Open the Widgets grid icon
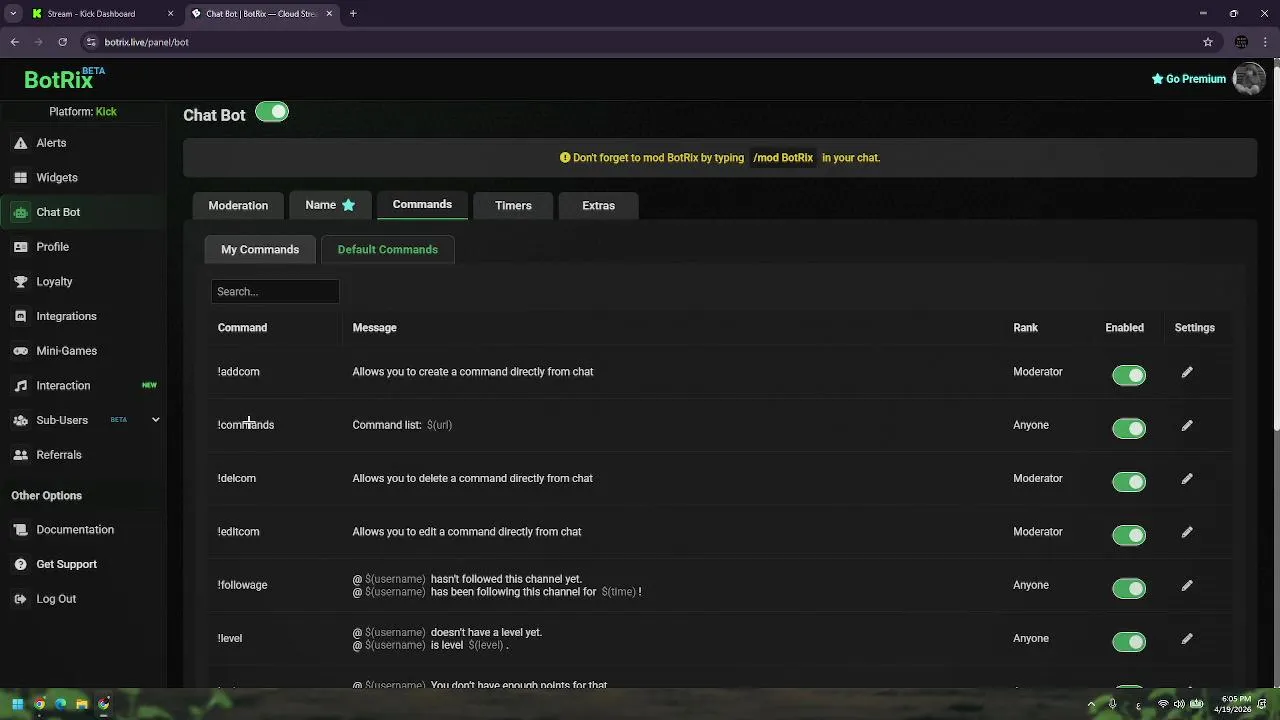Image resolution: width=1280 pixels, height=720 pixels. (20, 178)
